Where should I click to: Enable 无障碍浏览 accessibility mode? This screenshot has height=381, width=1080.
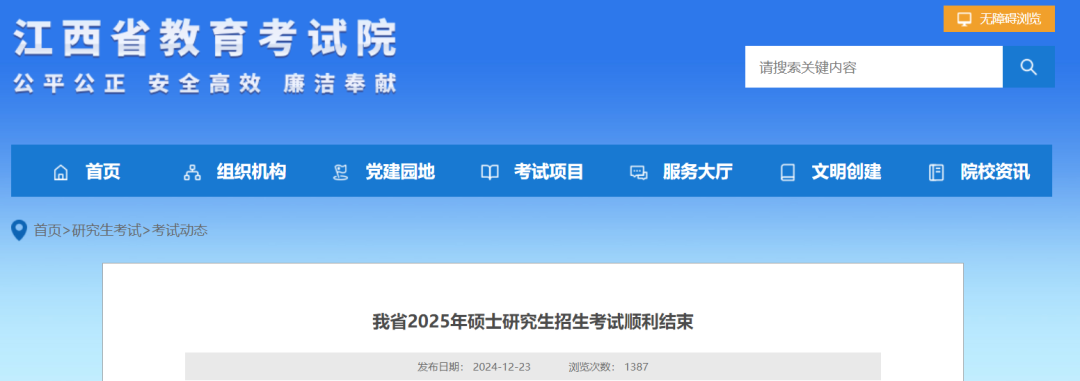tap(999, 19)
